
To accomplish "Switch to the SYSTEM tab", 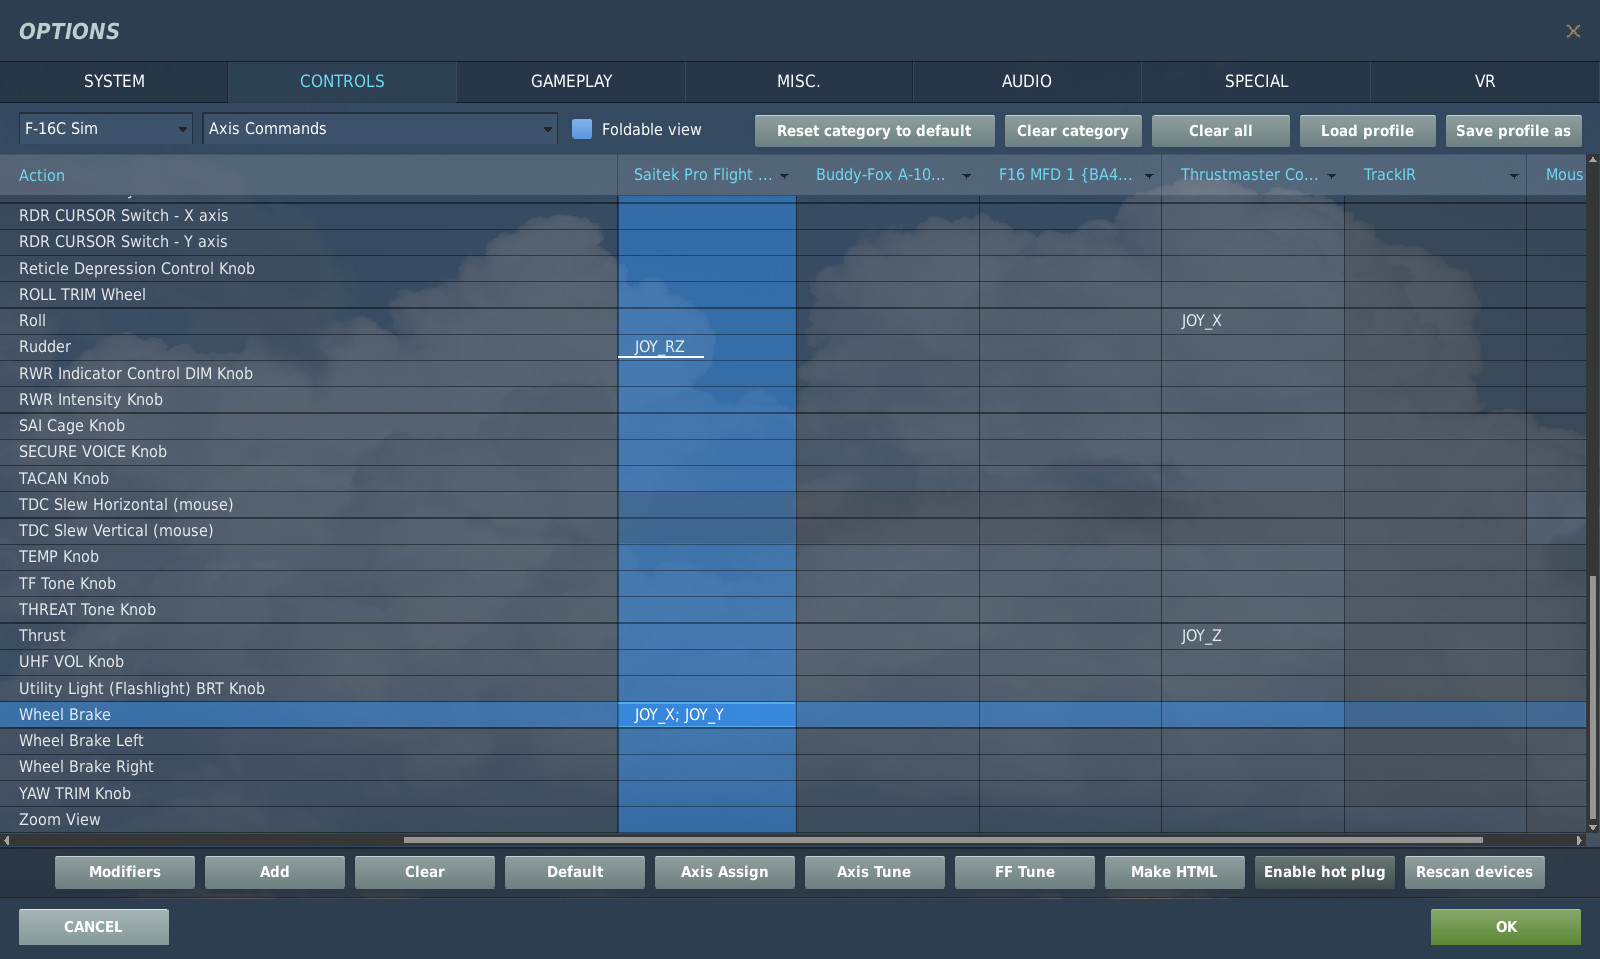I will pyautogui.click(x=114, y=82).
